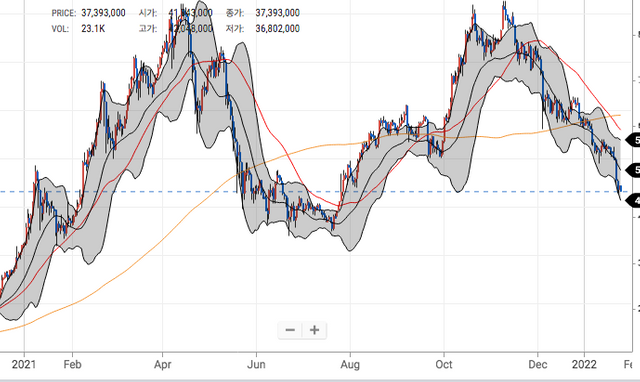Select the 37,393,000 value beside 종가:
640x382 pixels.
(x=278, y=13)
